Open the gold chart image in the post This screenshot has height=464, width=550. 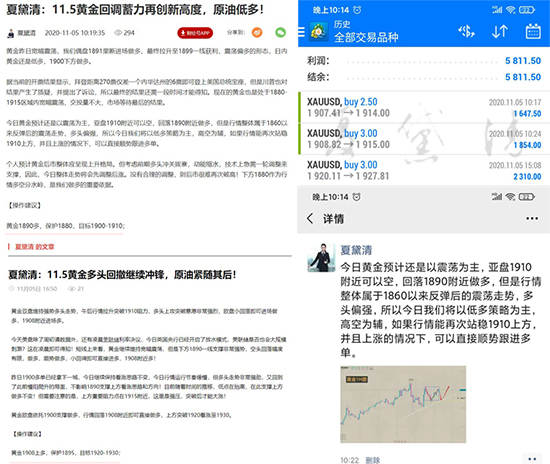tap(403, 404)
